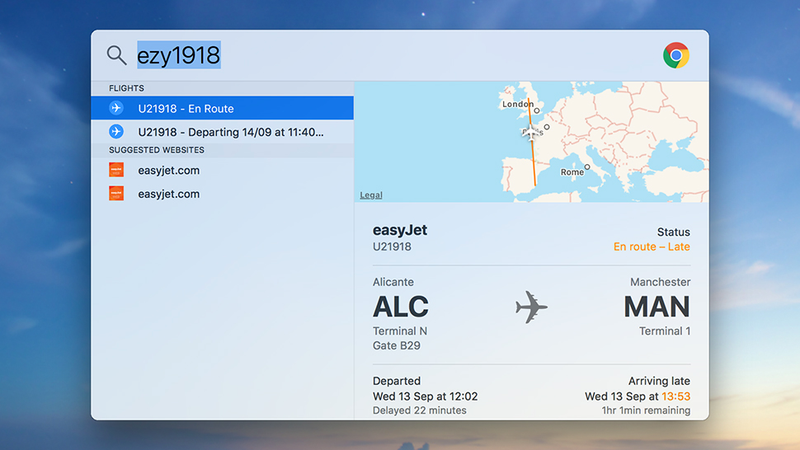This screenshot has width=800, height=450.
Task: Click the 'Gate B29' text
Action: [x=396, y=345]
